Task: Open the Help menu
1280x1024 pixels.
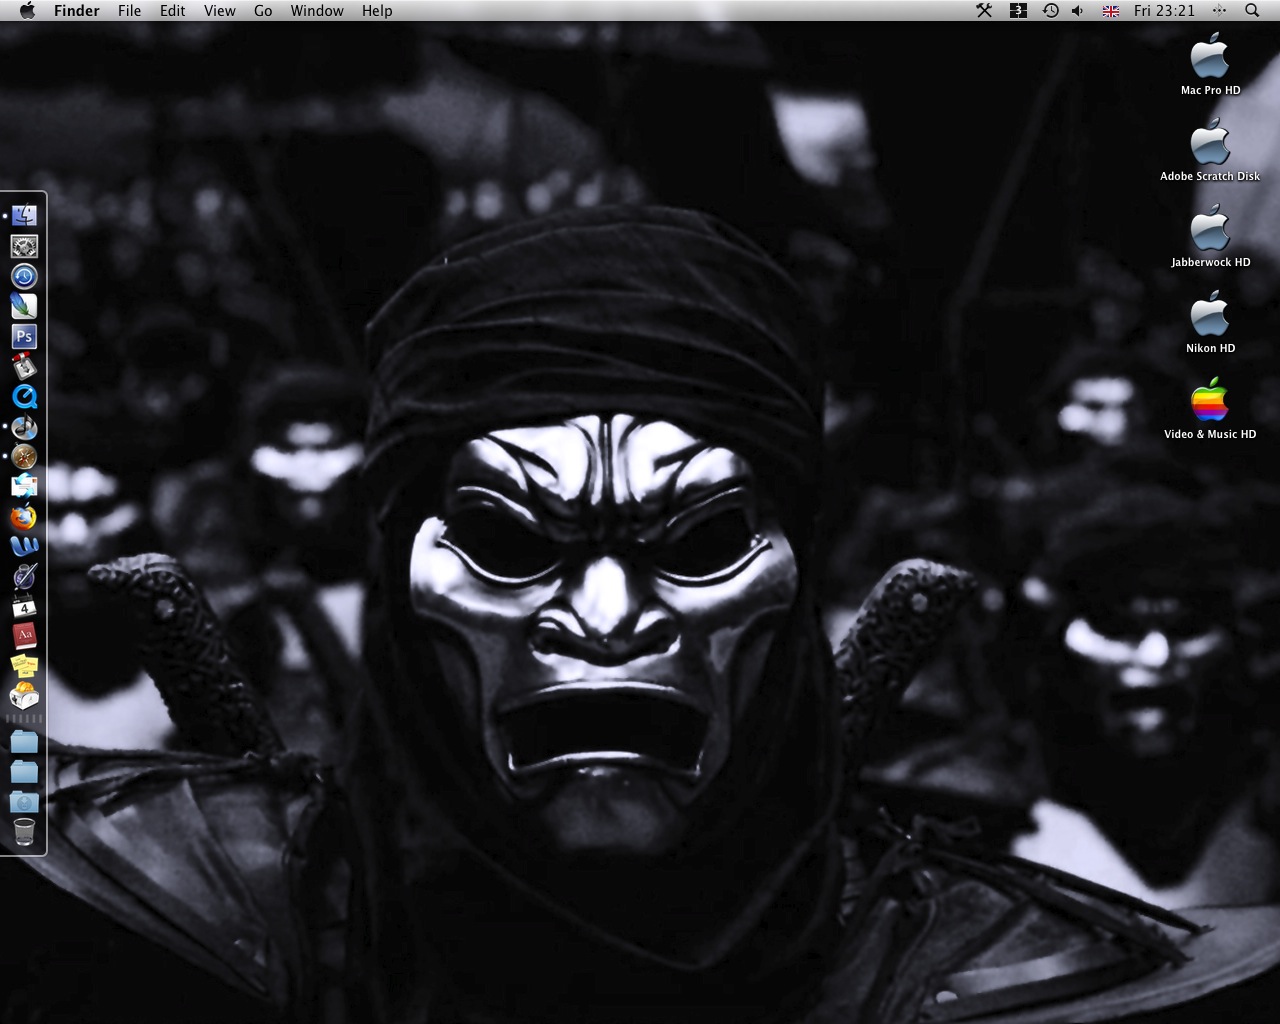Action: 377,10
